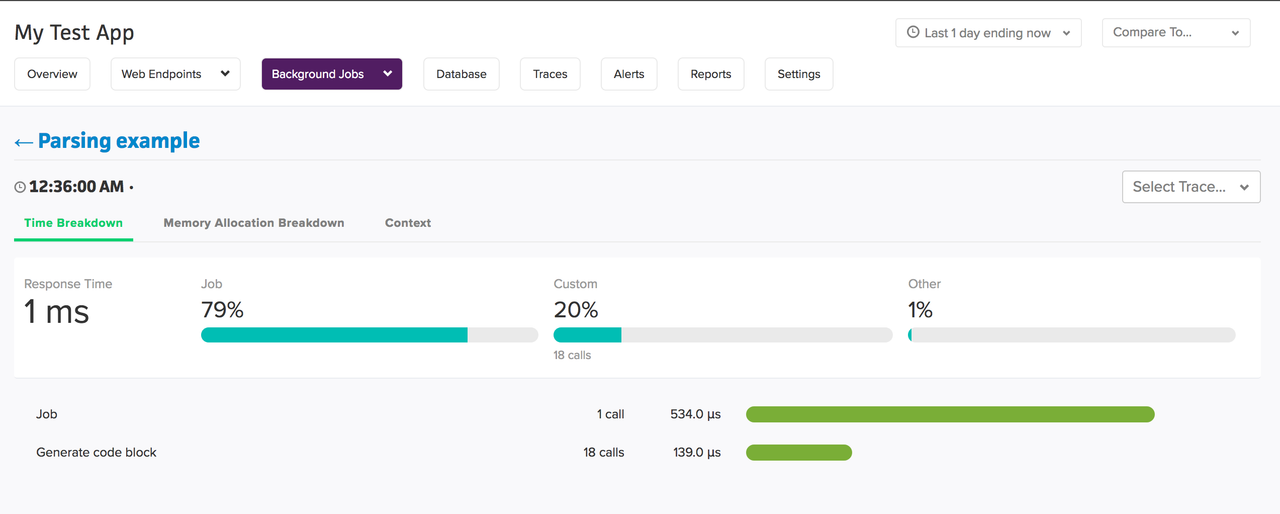
Task: Switch to the Context tab
Action: 408,223
